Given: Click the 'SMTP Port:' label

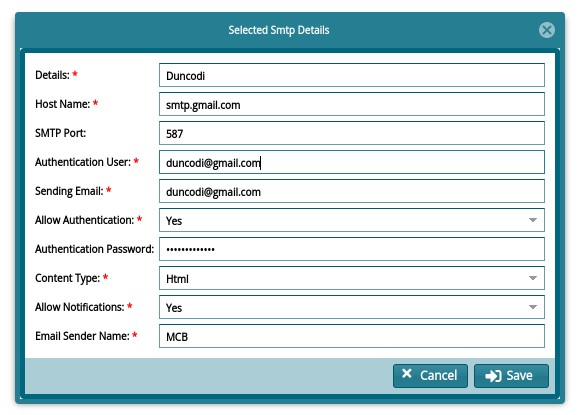Looking at the screenshot, I should 61,133.
